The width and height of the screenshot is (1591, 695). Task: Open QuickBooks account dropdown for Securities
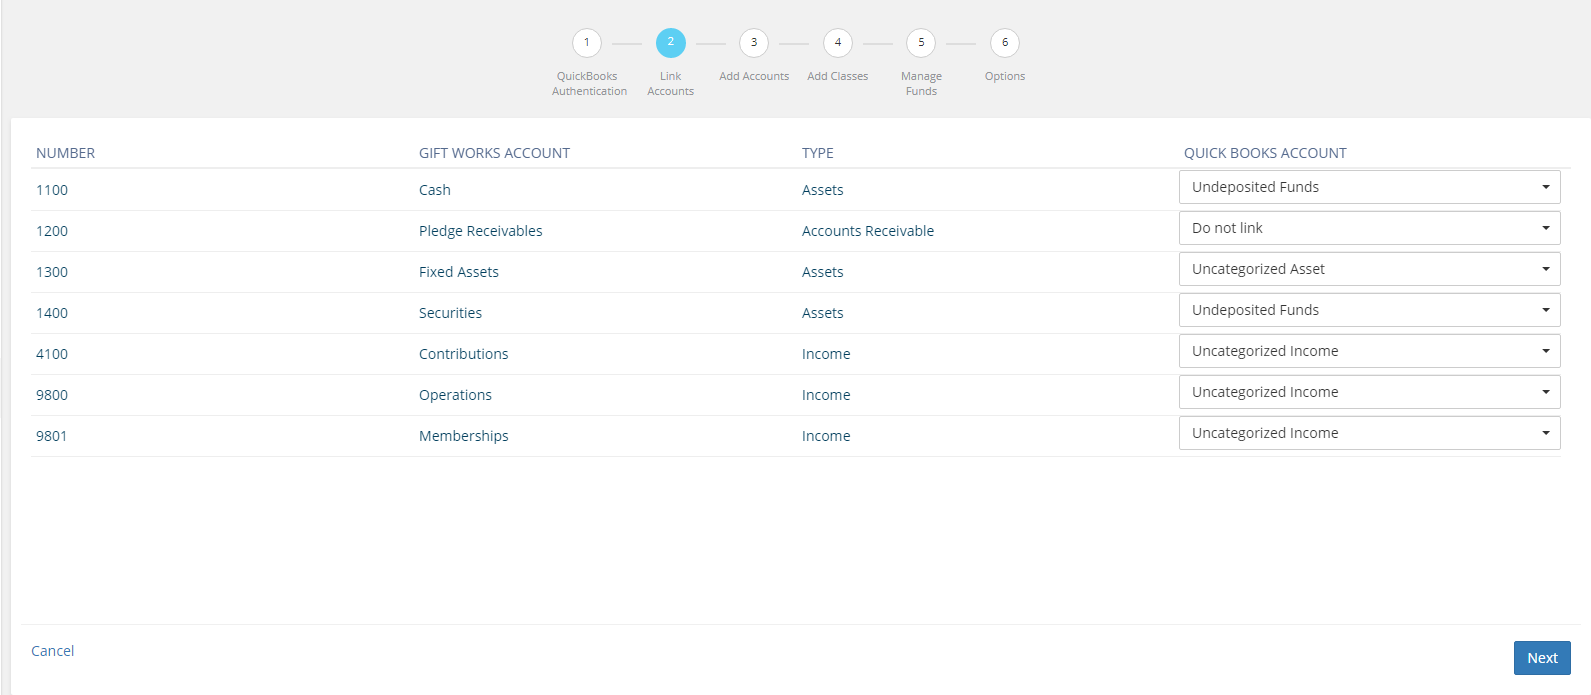click(x=1370, y=310)
